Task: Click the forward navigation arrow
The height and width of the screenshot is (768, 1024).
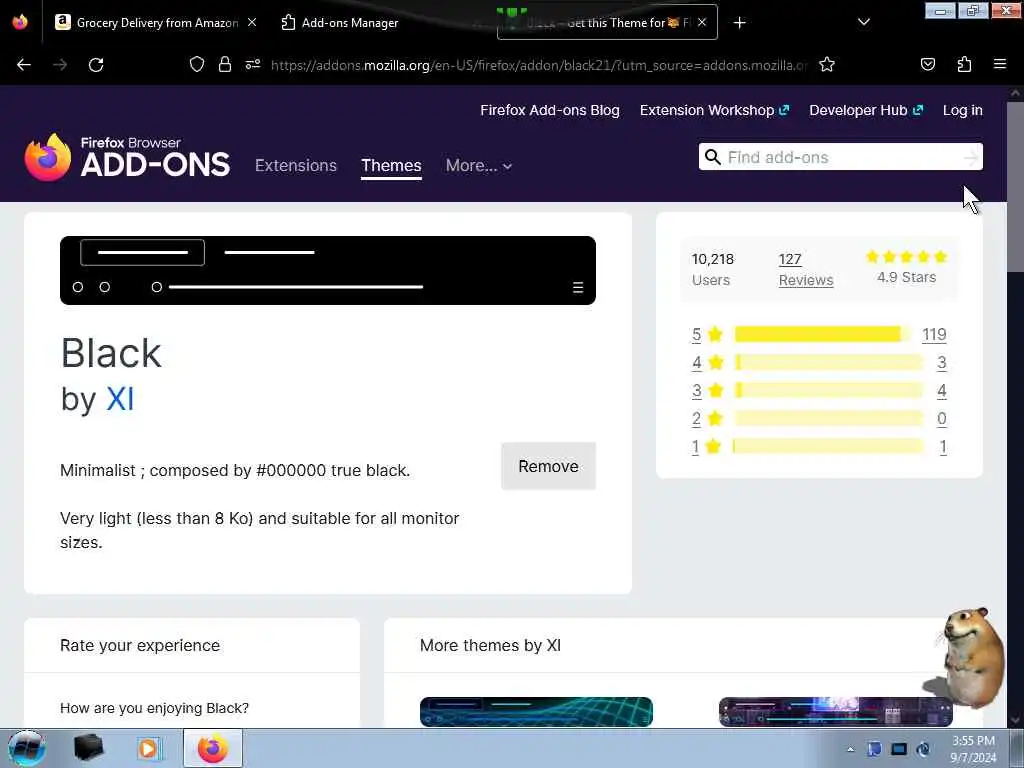Action: pyautogui.click(x=60, y=65)
